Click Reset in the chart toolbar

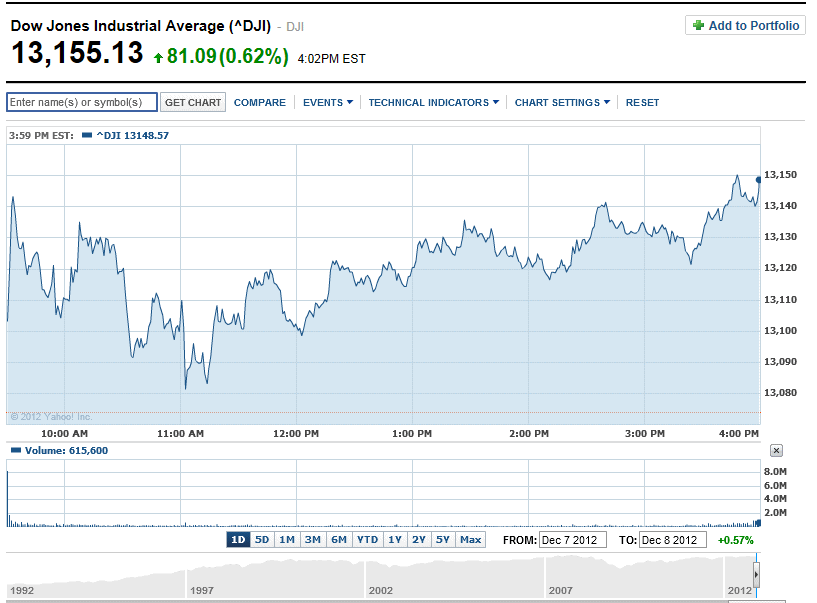[x=642, y=102]
